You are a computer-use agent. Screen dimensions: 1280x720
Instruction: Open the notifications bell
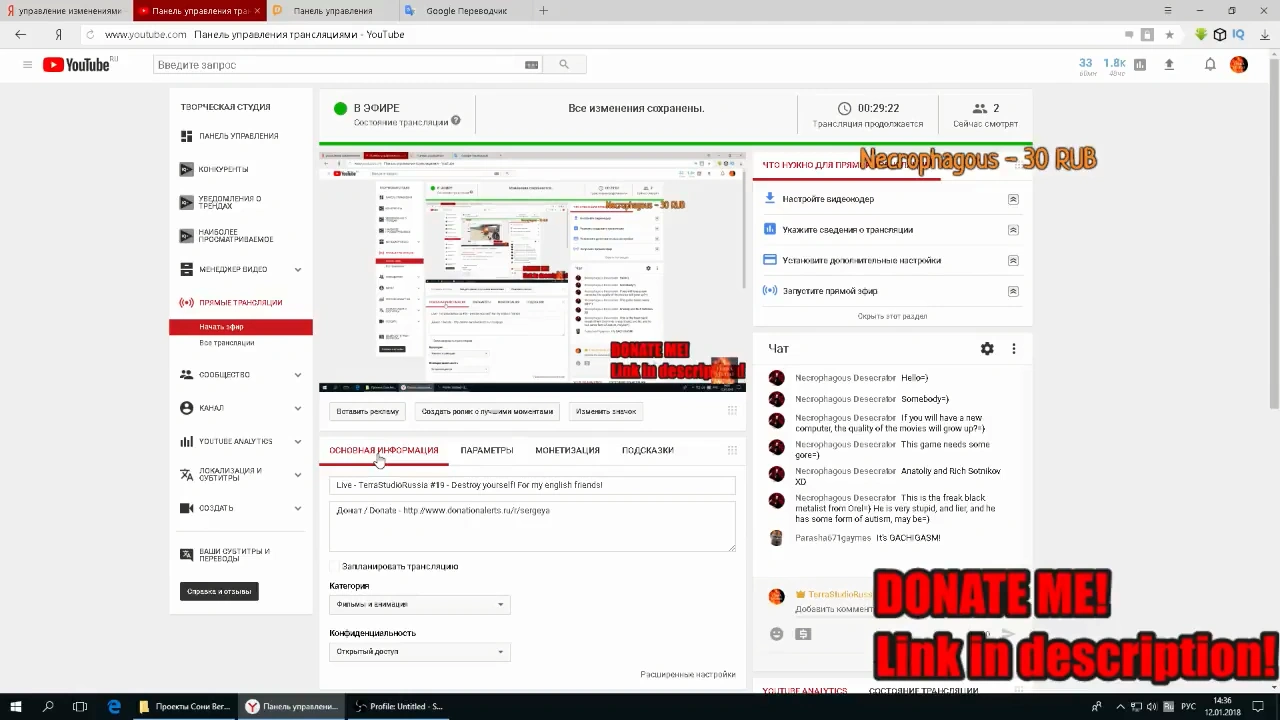[1210, 65]
